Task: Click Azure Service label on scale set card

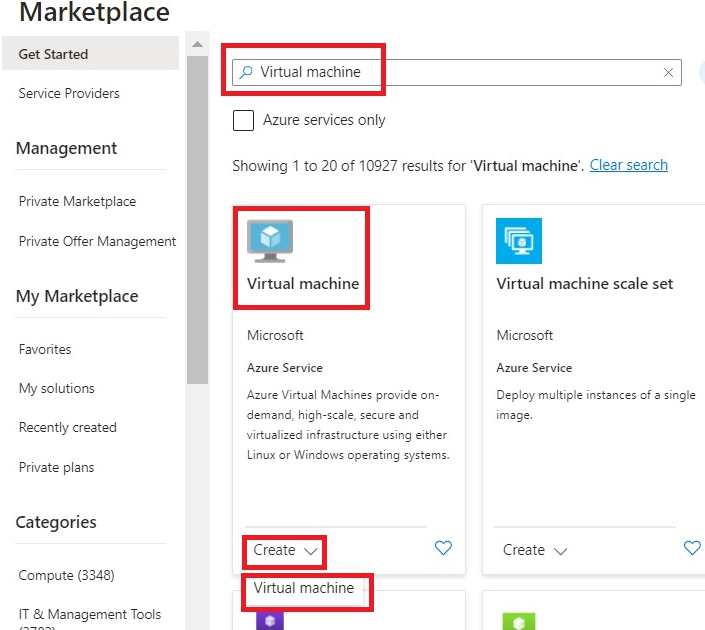Action: coord(534,368)
